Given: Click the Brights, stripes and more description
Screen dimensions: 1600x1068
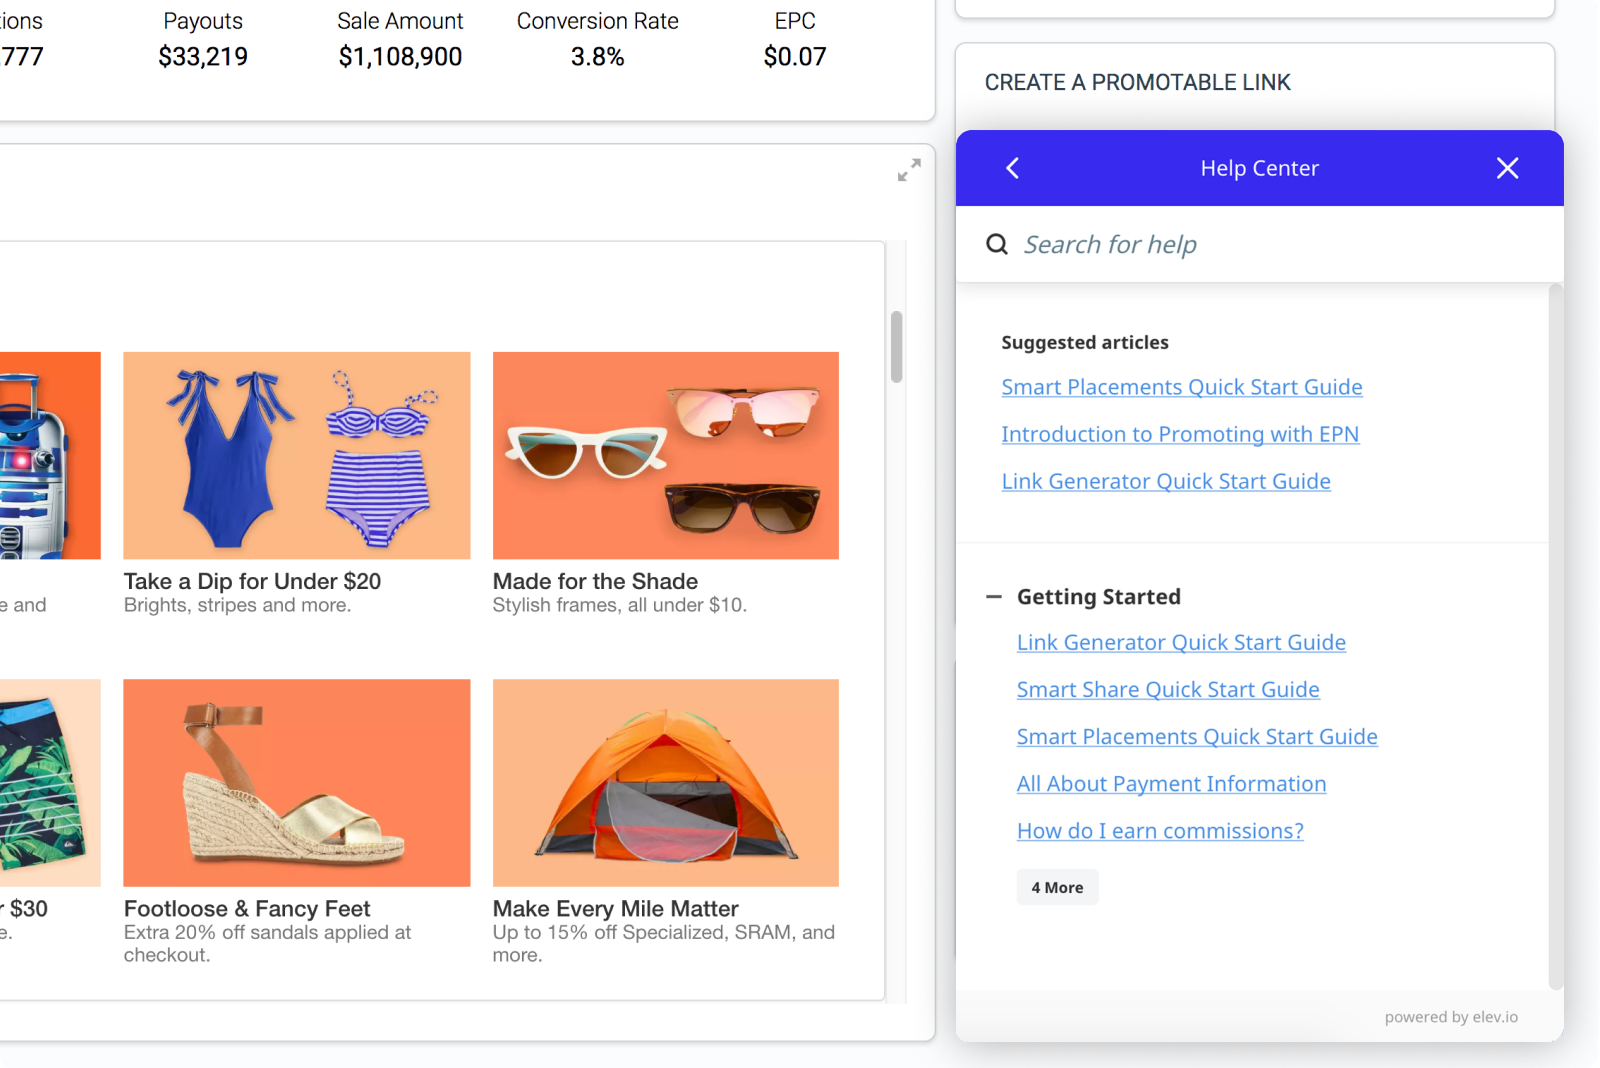Looking at the screenshot, I should (x=237, y=605).
